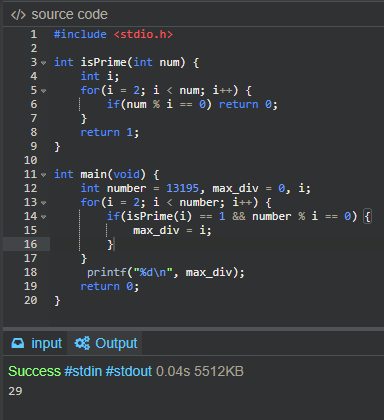The image size is (384, 420).
Task: Click the source code header label
Action: coord(69,15)
